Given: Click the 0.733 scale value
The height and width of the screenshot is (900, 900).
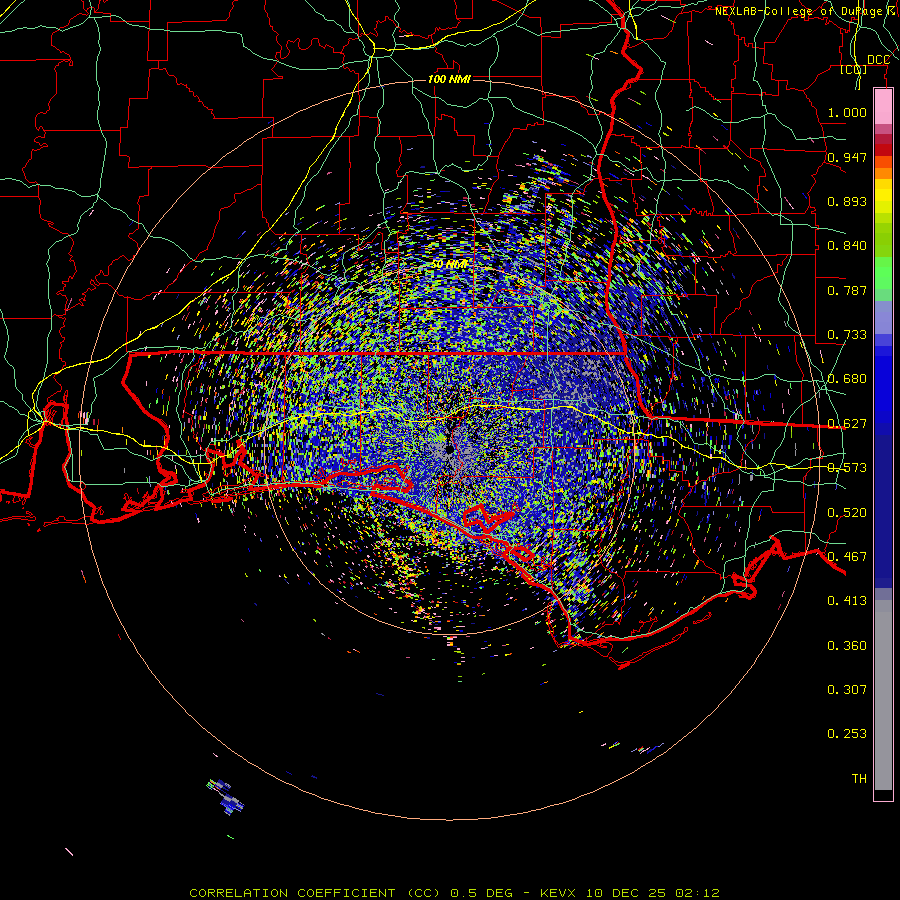Looking at the screenshot, I should (847, 335).
